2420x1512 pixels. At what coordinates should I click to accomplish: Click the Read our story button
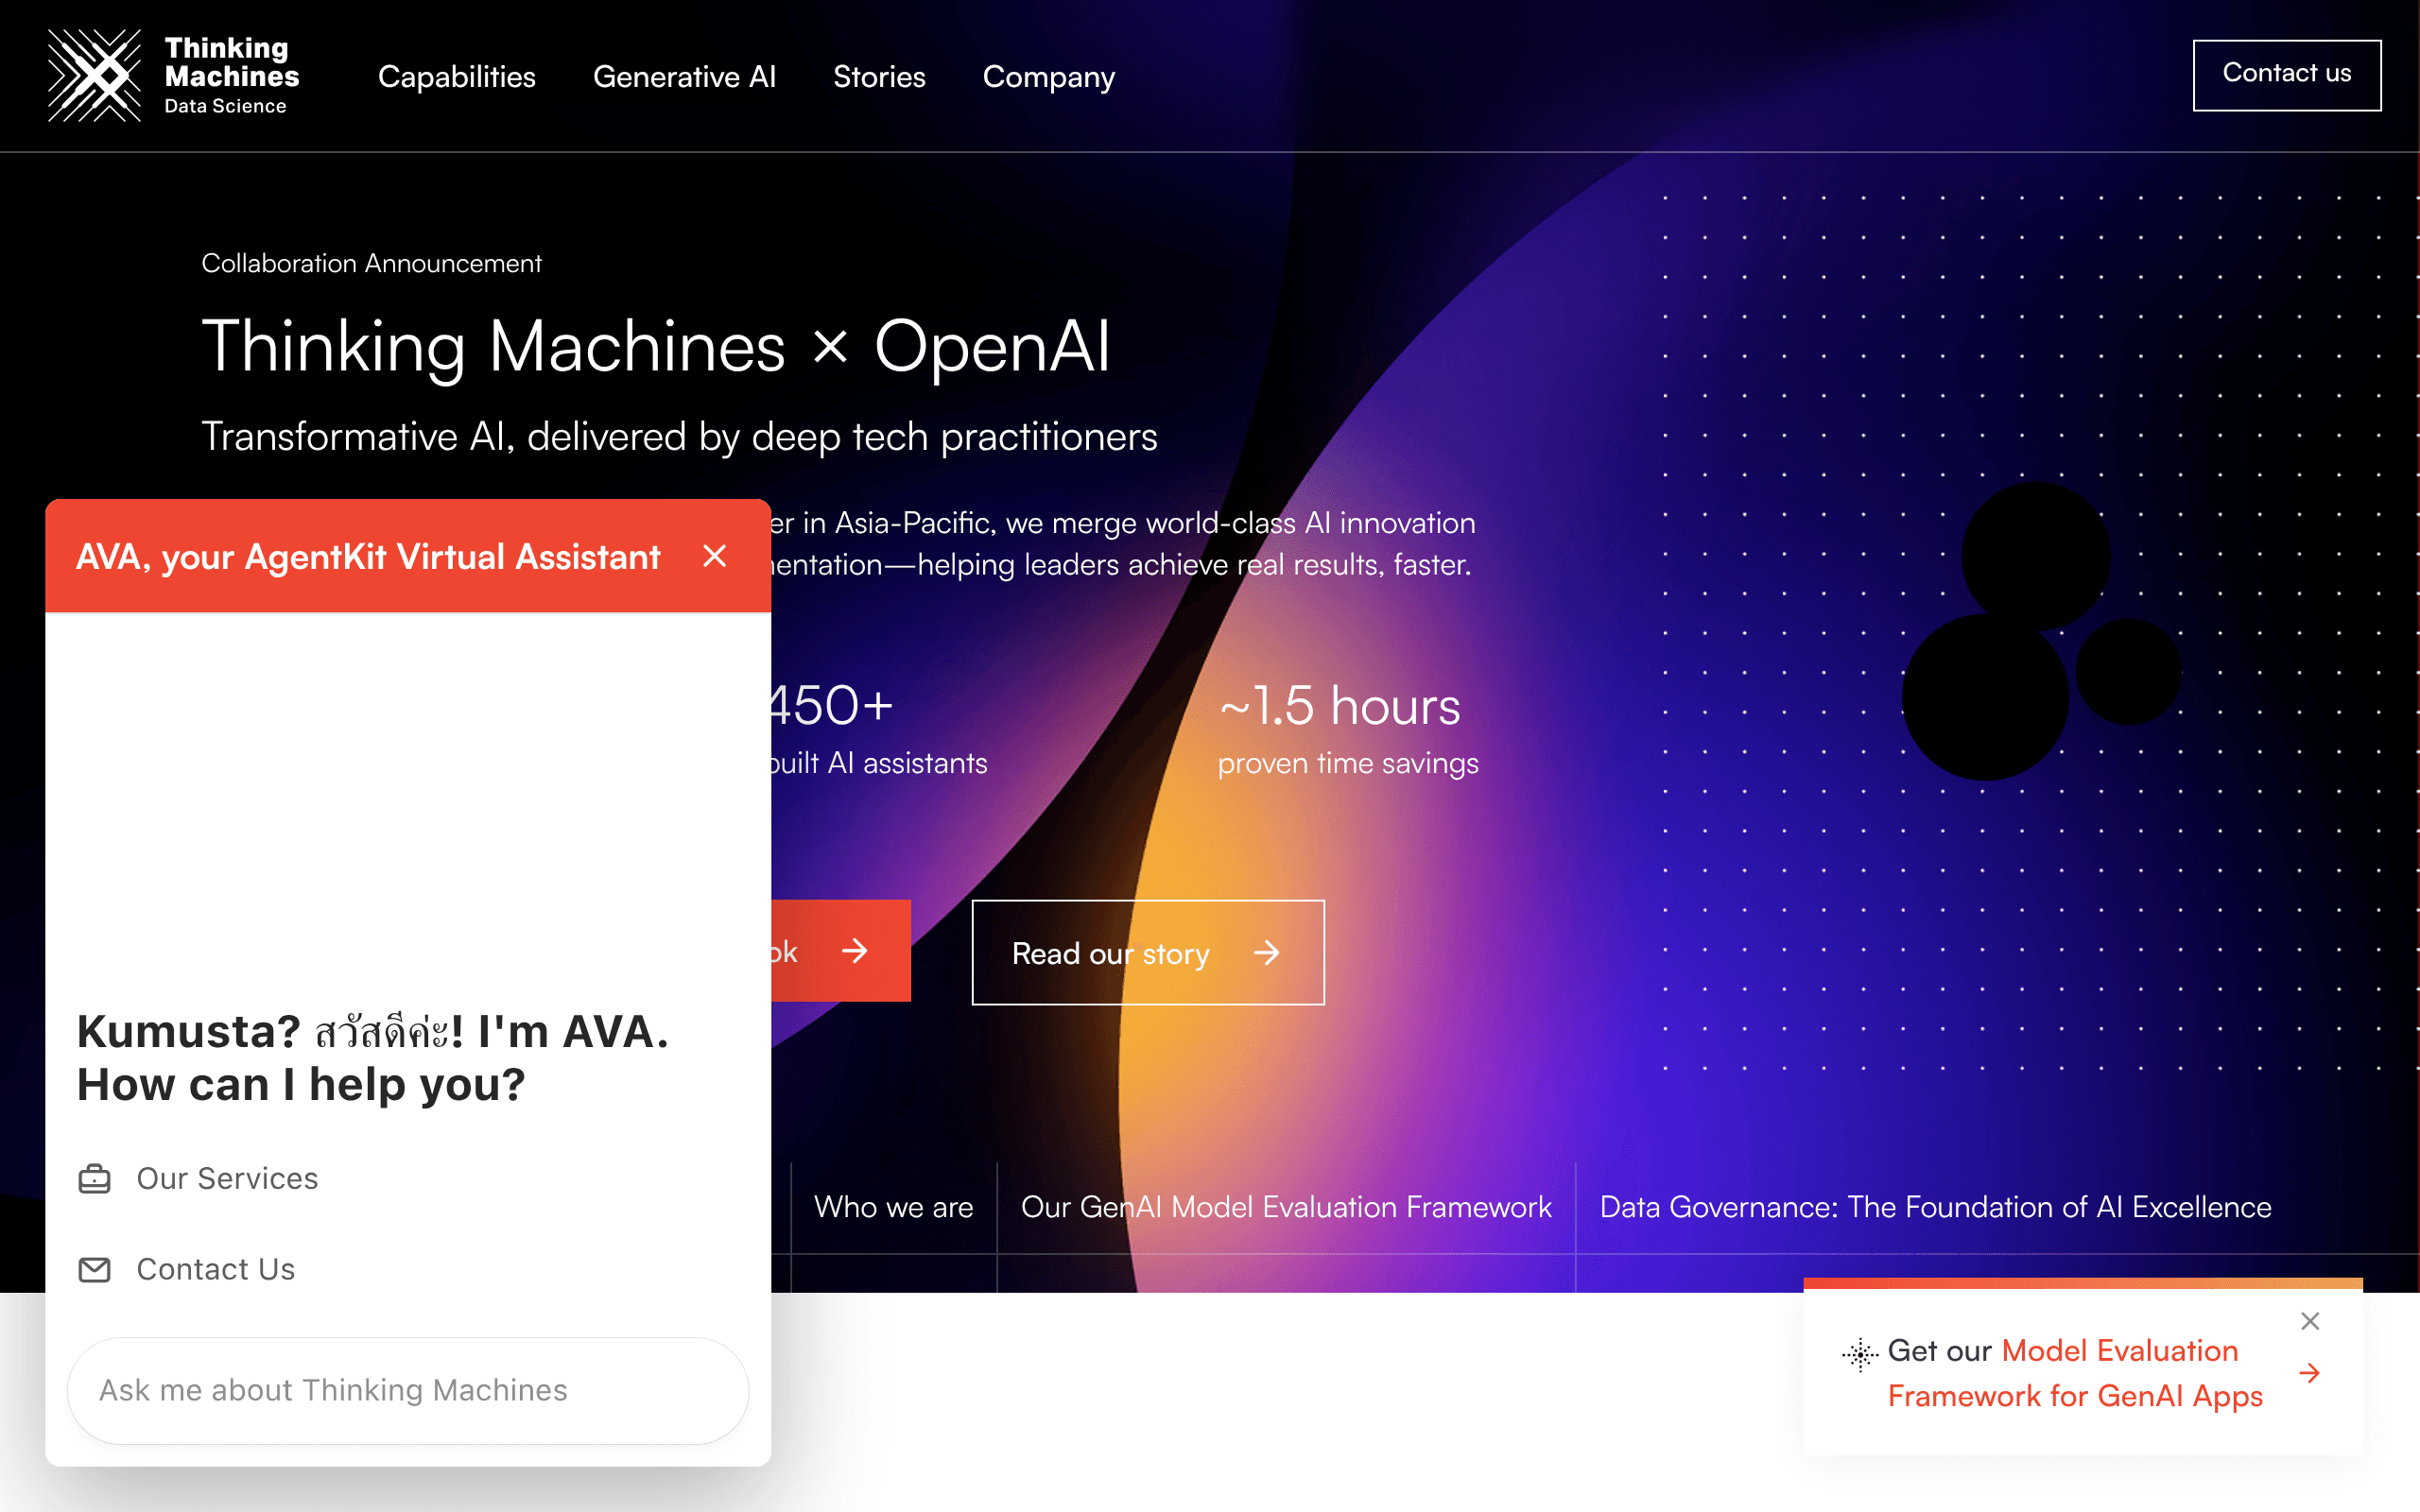pyautogui.click(x=1148, y=952)
